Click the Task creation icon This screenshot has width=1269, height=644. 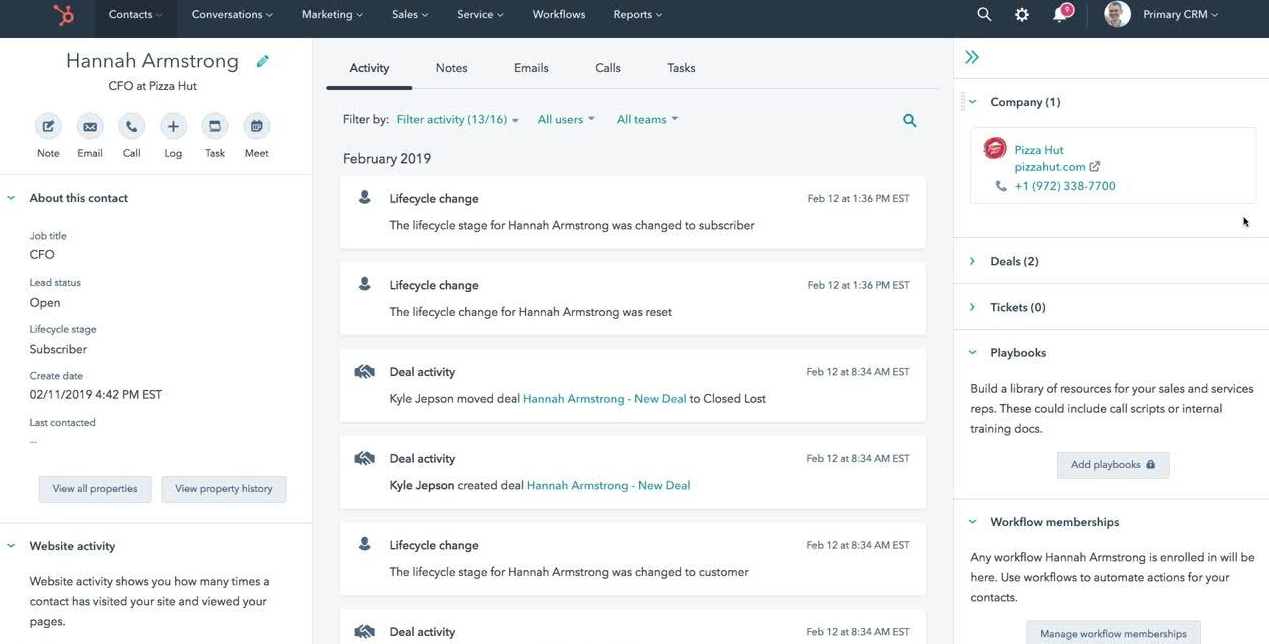point(214,127)
